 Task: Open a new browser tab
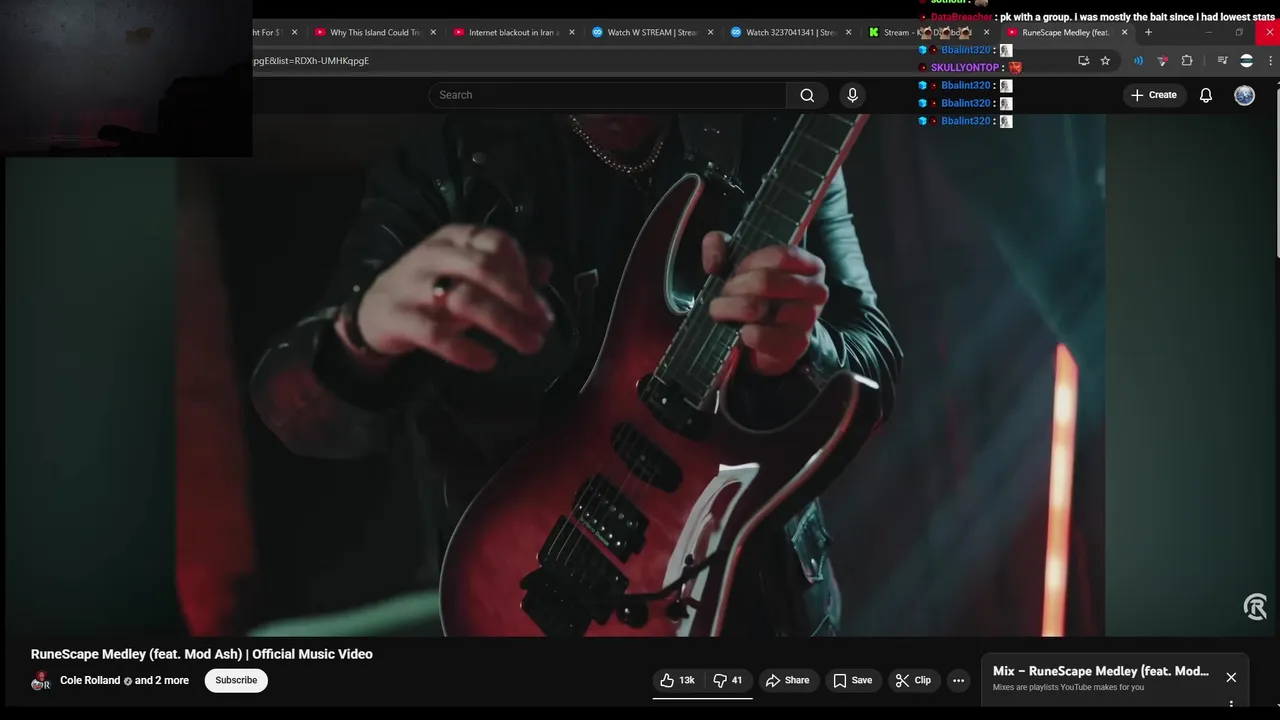[x=1148, y=32]
